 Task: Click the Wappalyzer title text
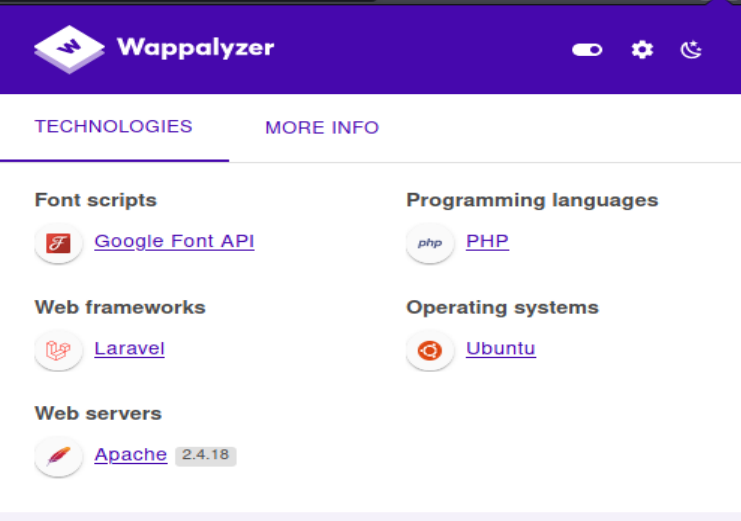tap(195, 47)
